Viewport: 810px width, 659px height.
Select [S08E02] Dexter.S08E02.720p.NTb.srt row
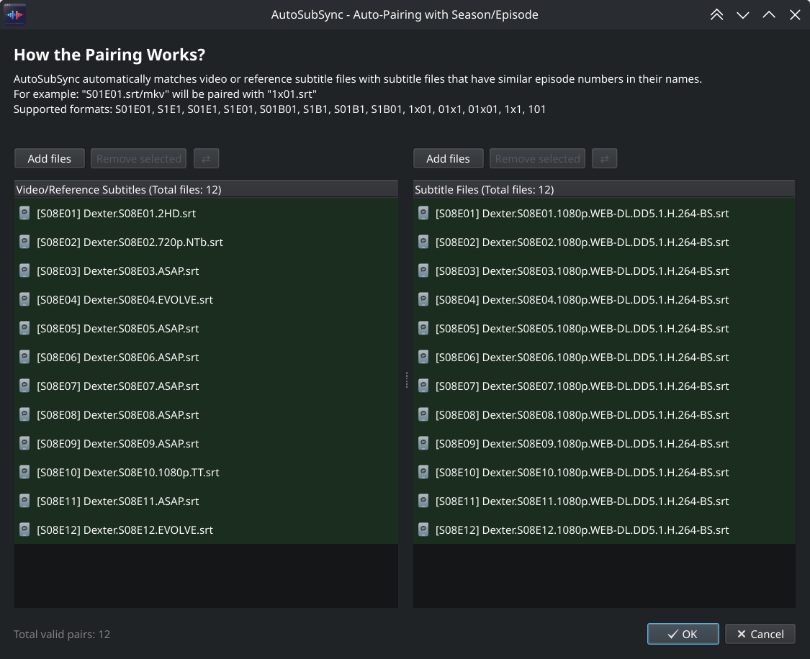206,242
